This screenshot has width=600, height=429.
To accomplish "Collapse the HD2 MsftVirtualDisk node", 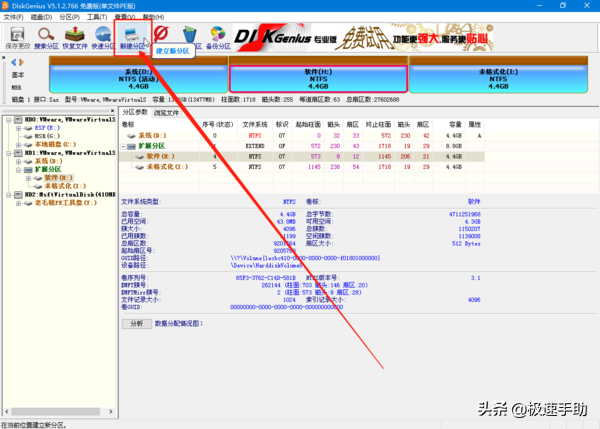I will [x=8, y=195].
